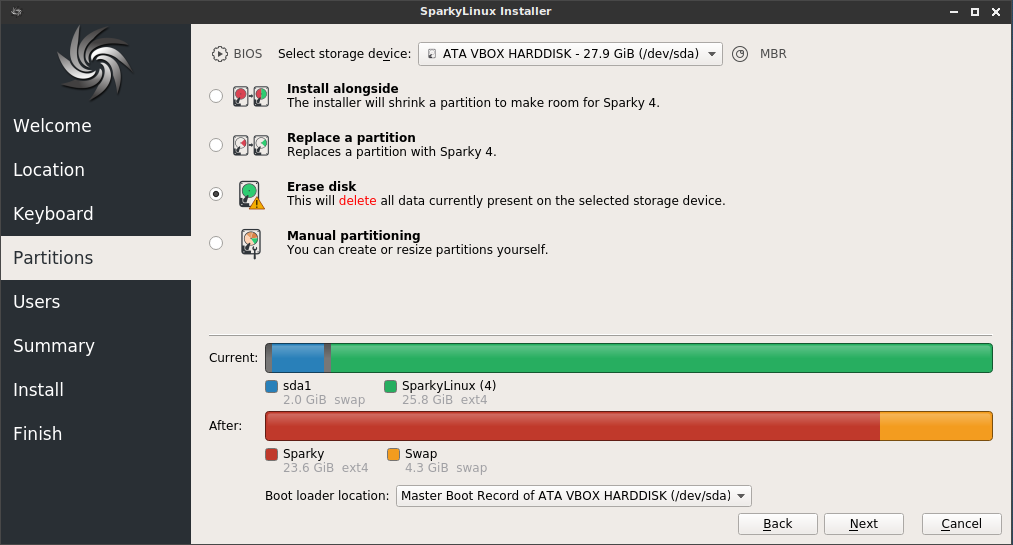This screenshot has height=545, width=1013.
Task: Click the BIOS firmware type icon
Action: coord(220,54)
